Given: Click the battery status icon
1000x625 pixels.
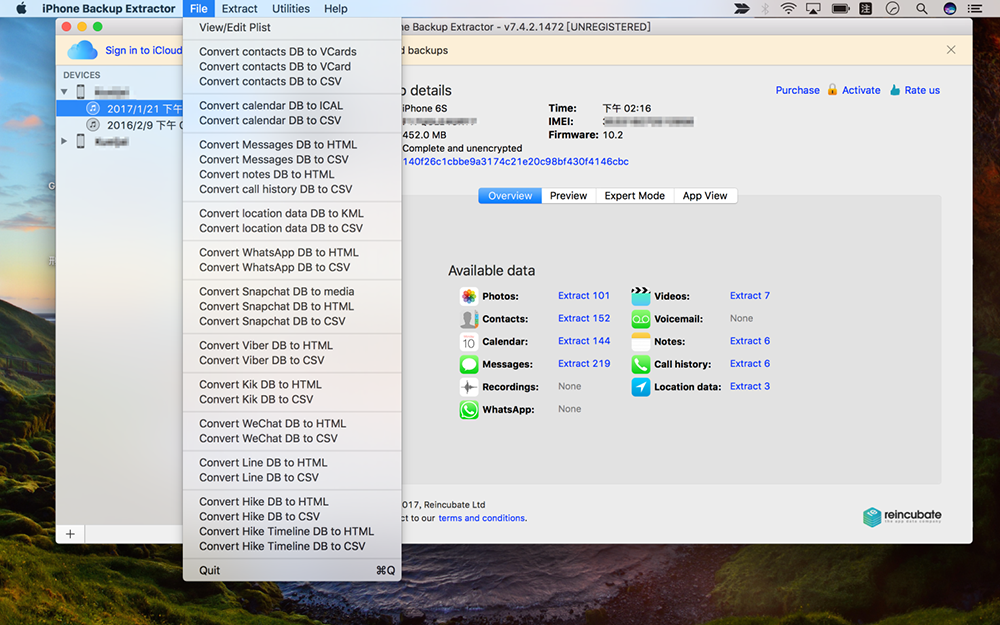Looking at the screenshot, I should [841, 8].
